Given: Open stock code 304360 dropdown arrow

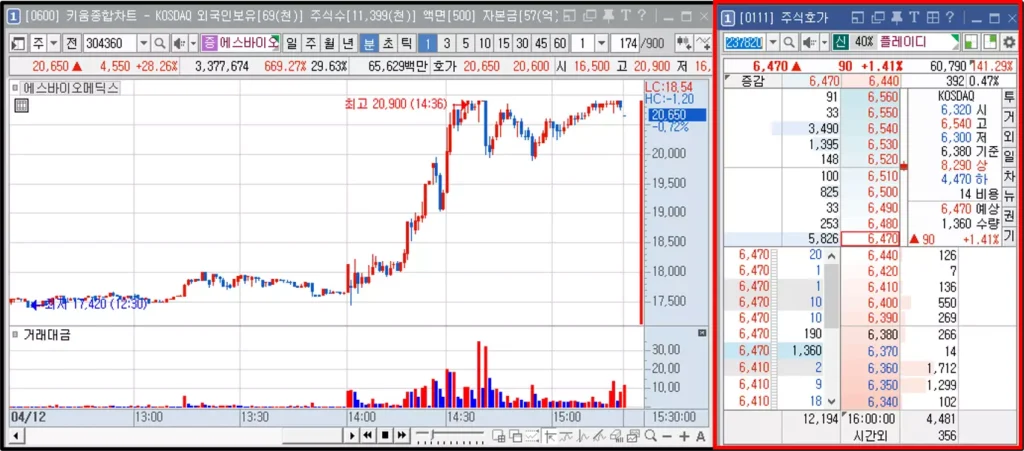Looking at the screenshot, I should pyautogui.click(x=144, y=44).
